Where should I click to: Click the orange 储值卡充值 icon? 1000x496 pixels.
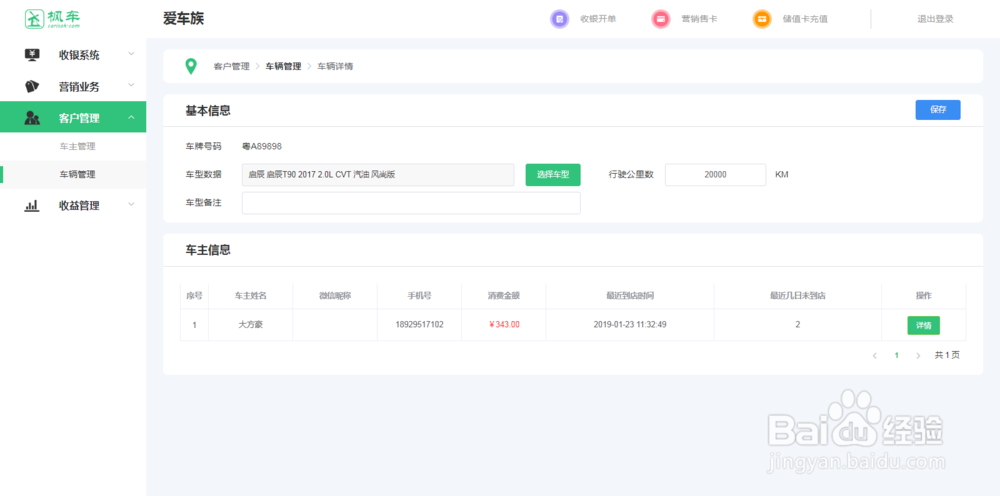tap(761, 19)
